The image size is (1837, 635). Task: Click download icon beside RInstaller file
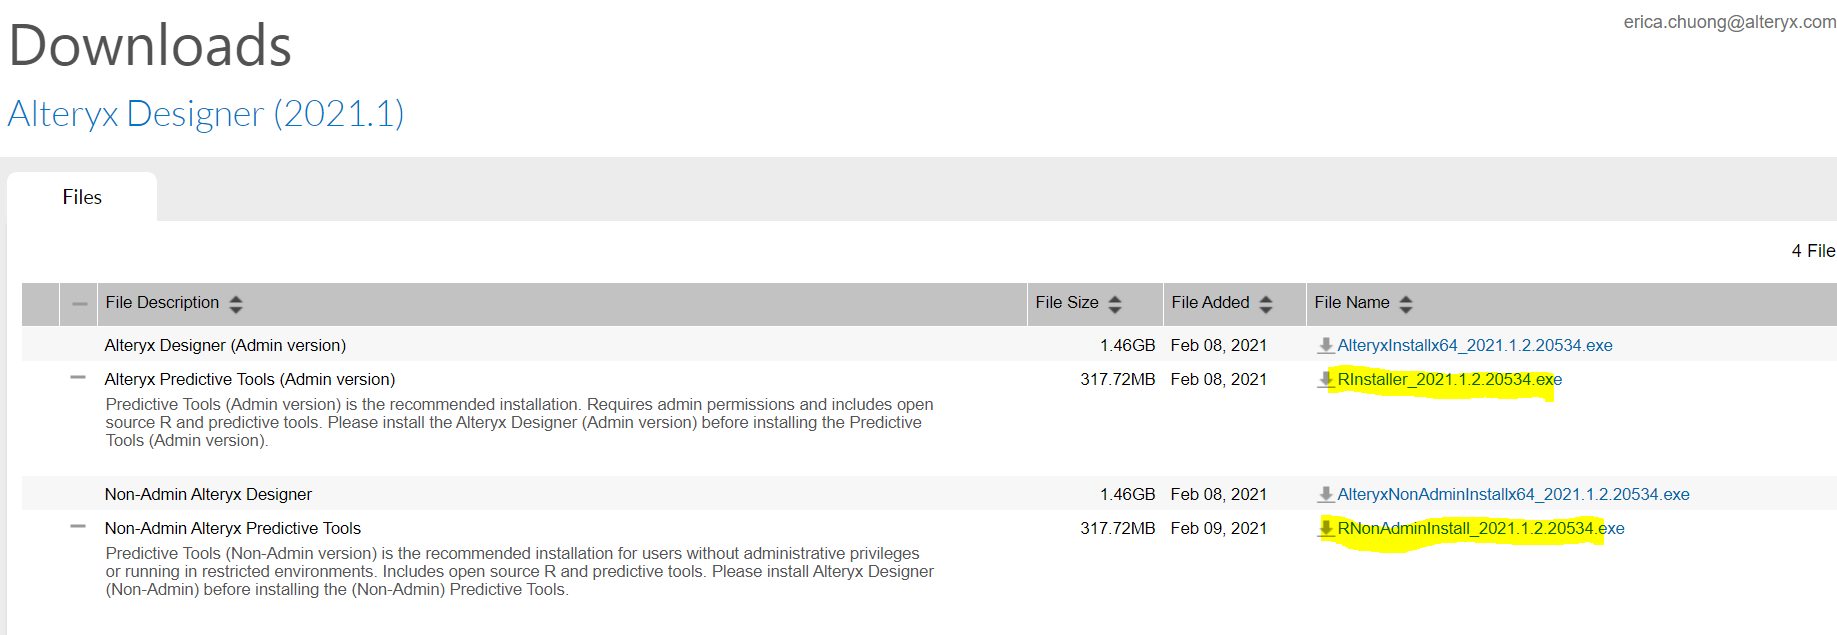(x=1326, y=379)
